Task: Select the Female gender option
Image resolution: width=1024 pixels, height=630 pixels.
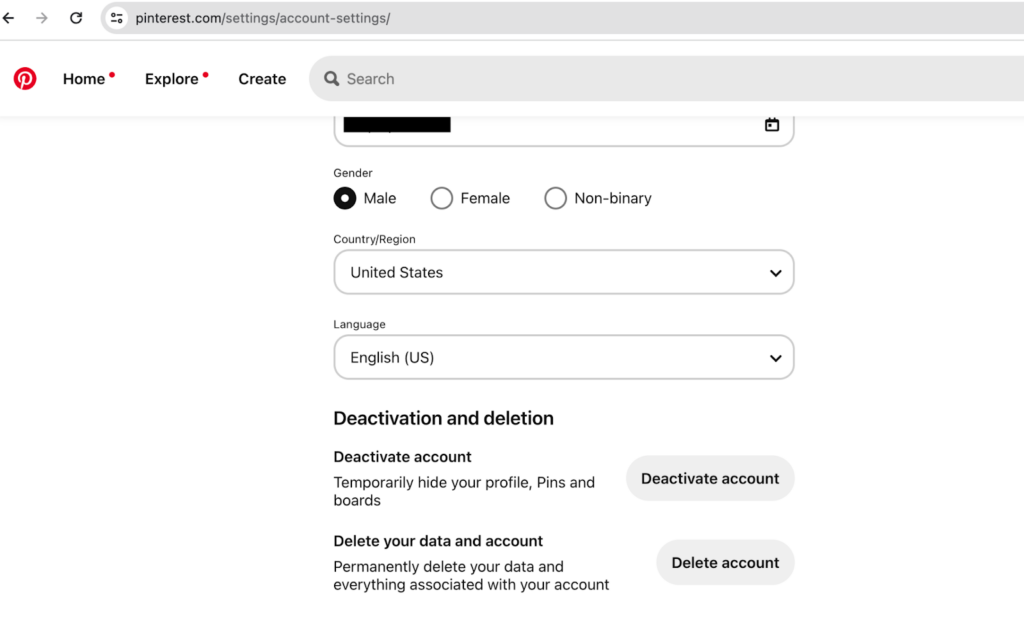Action: coord(441,198)
